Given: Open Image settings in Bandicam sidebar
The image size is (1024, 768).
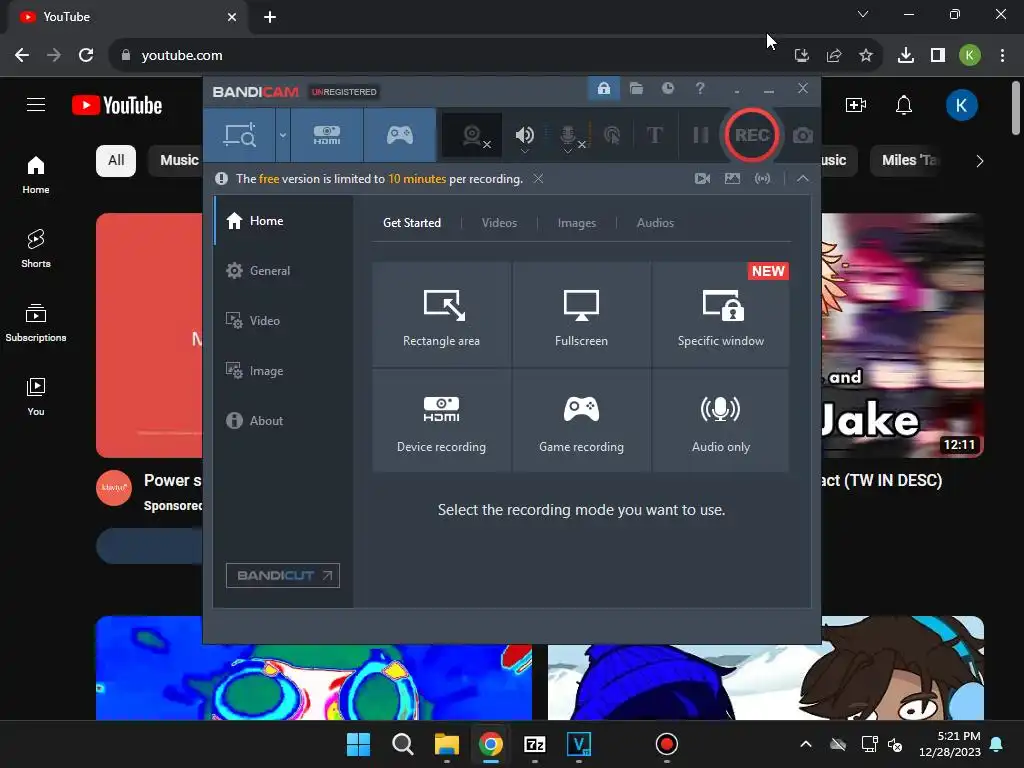Looking at the screenshot, I should (283, 370).
